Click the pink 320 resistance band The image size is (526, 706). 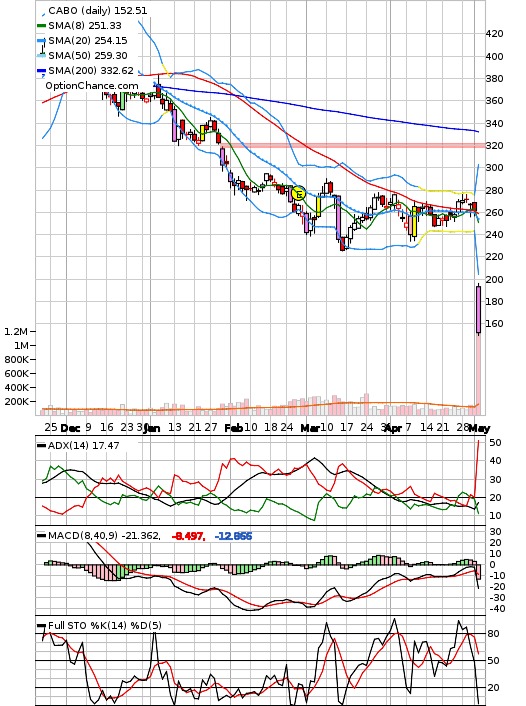click(361, 145)
